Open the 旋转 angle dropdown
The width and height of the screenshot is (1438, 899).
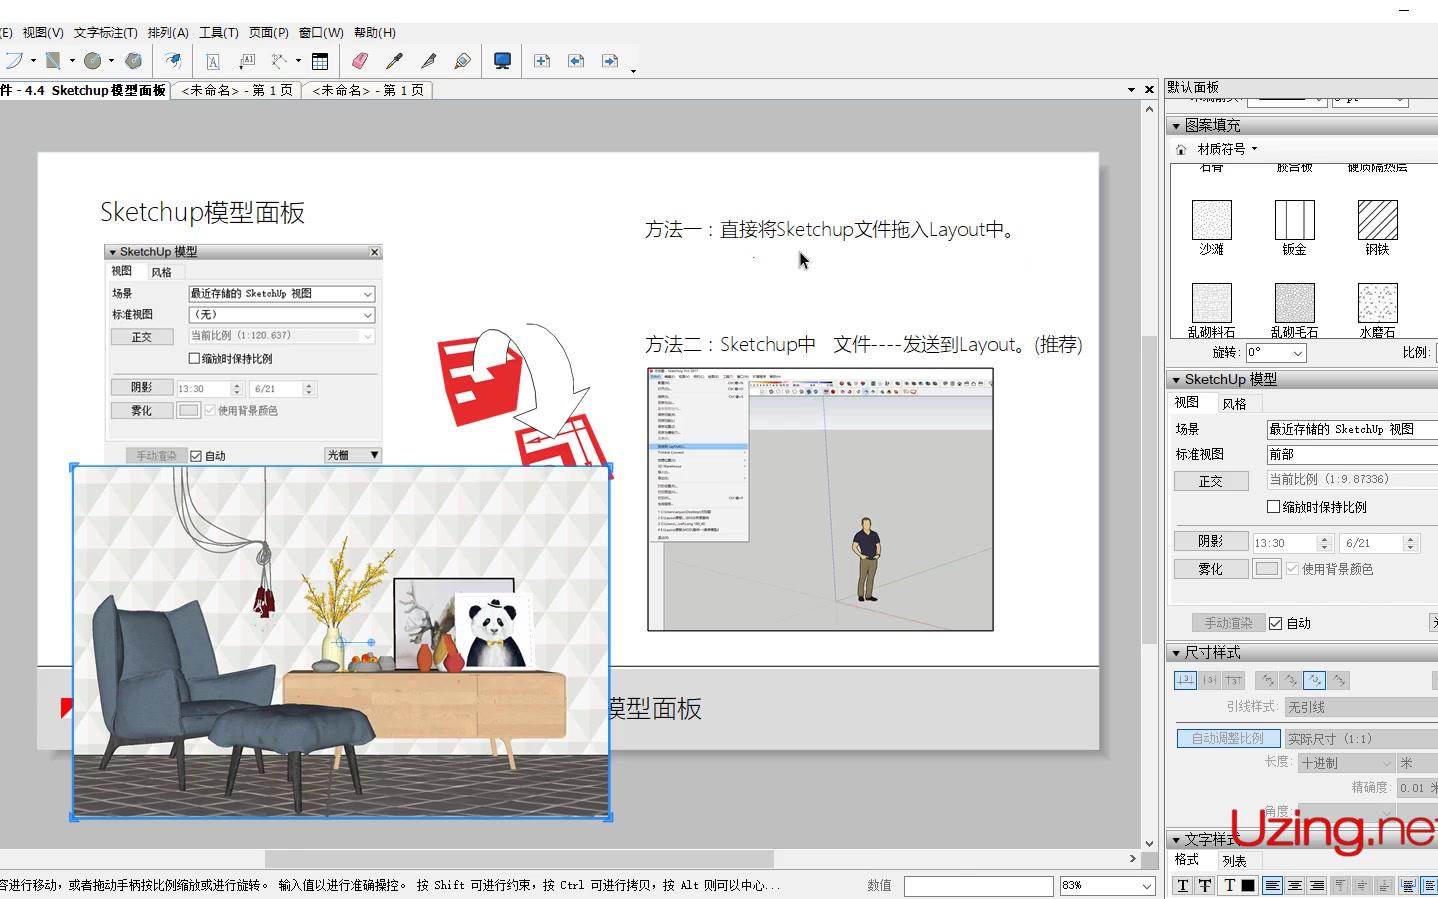(x=1297, y=353)
